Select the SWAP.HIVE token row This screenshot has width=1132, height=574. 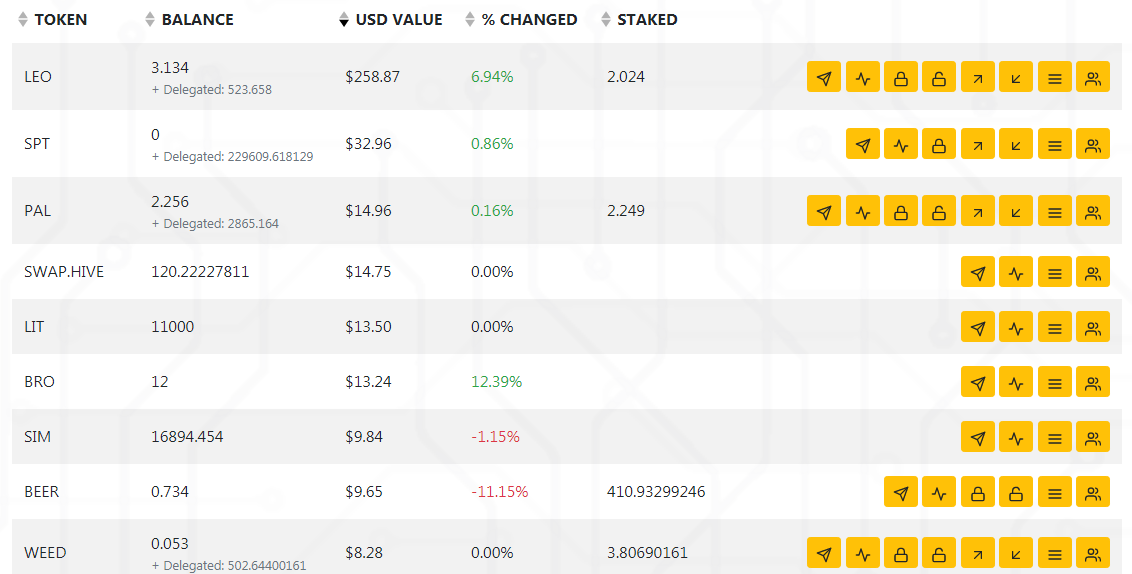tap(566, 272)
